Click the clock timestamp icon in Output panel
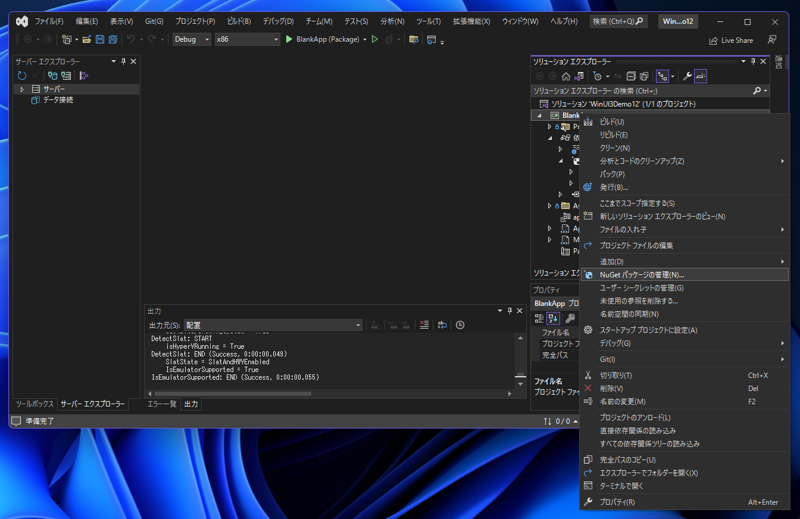This screenshot has height=519, width=800. pos(460,325)
